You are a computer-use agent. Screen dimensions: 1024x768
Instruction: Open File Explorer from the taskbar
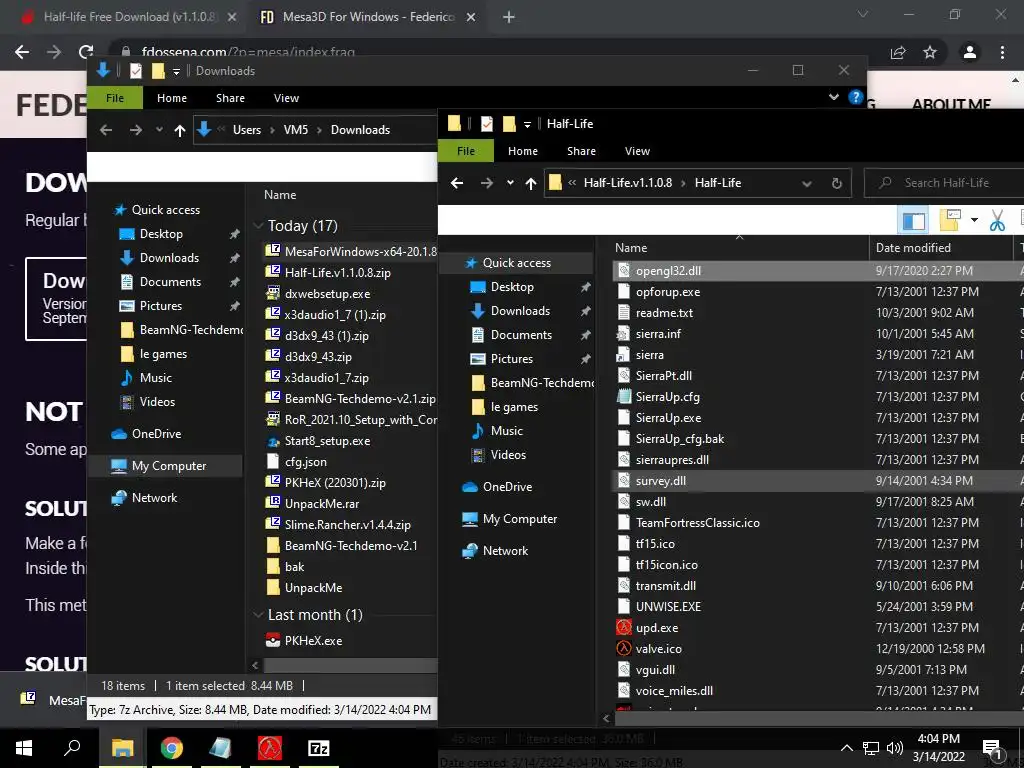[x=122, y=748]
